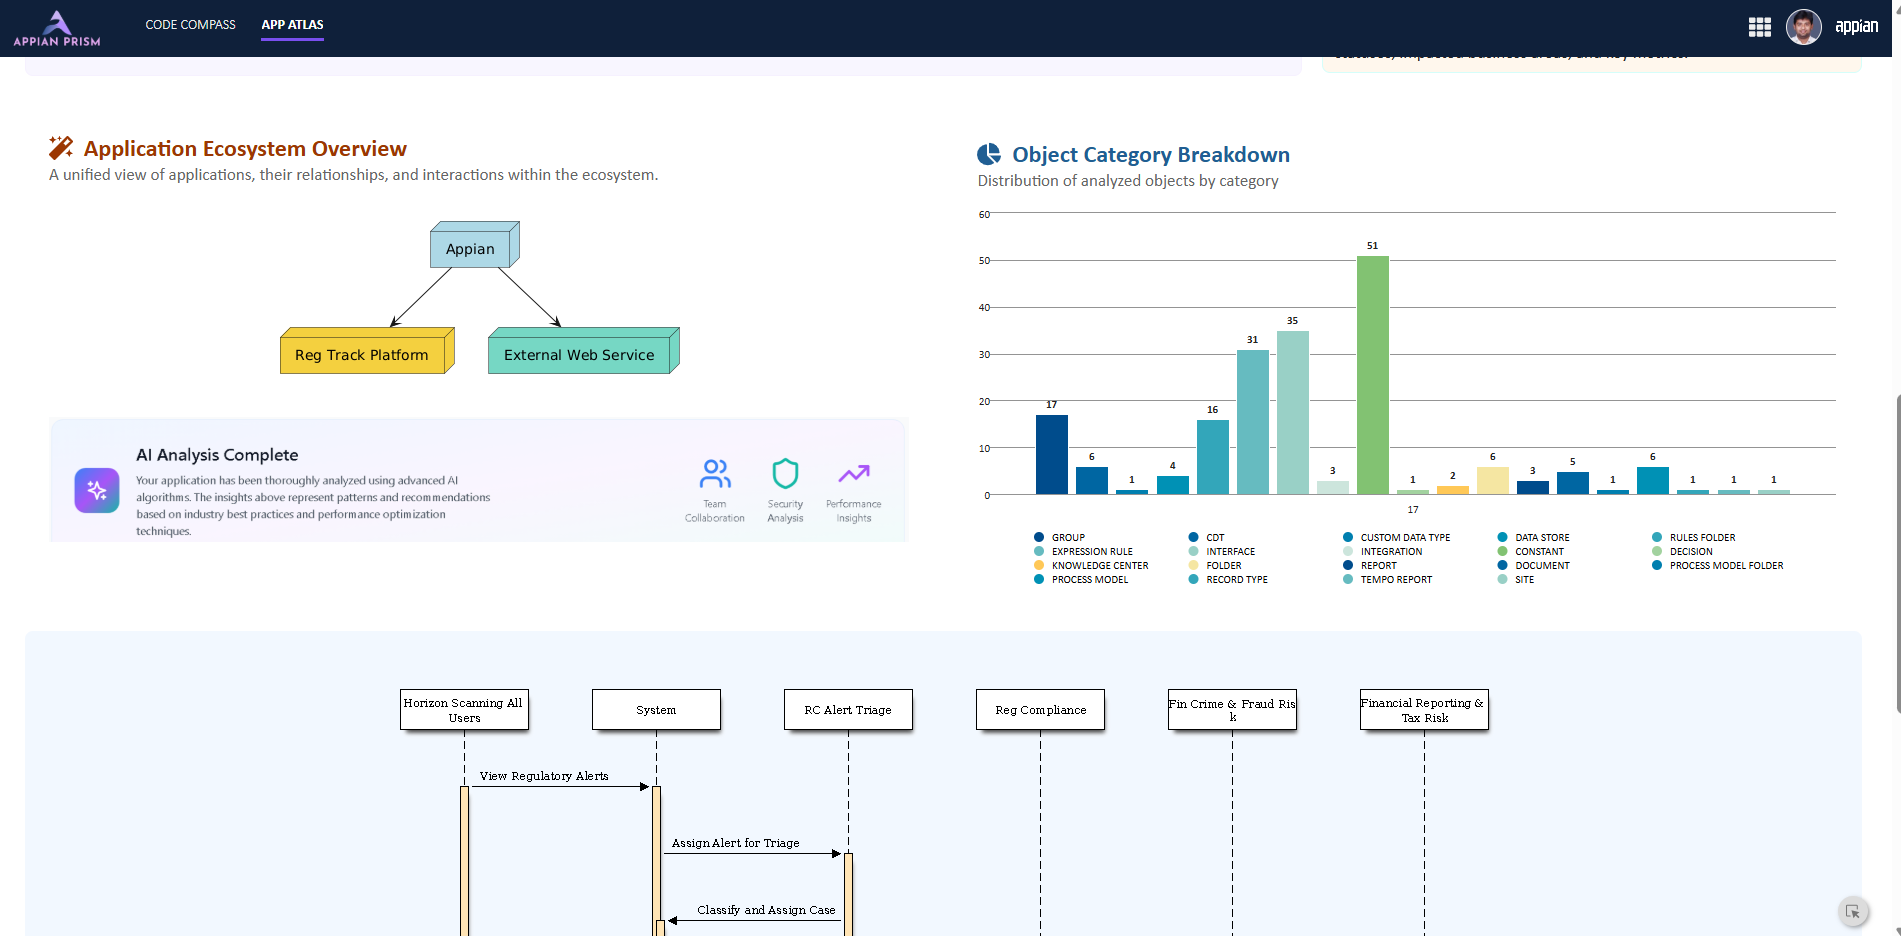Switch to the Code Compass tab
1901x936 pixels.
(x=190, y=25)
